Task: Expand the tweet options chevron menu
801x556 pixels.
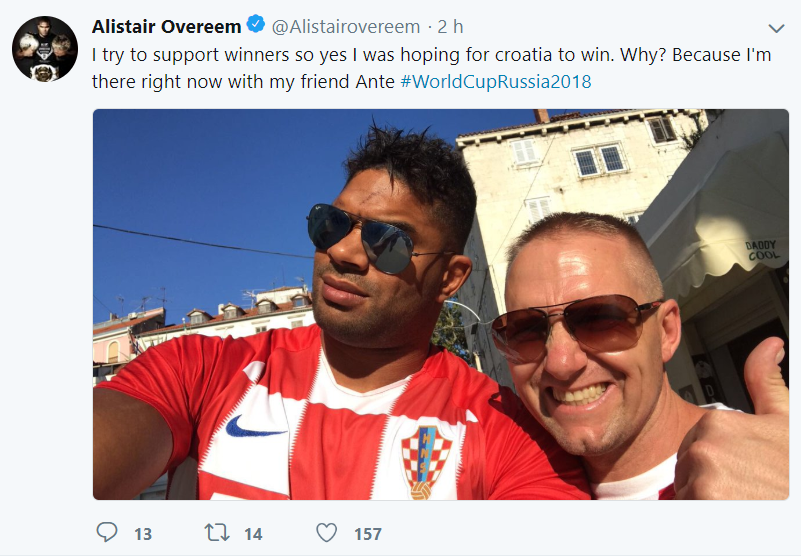Action: (776, 28)
